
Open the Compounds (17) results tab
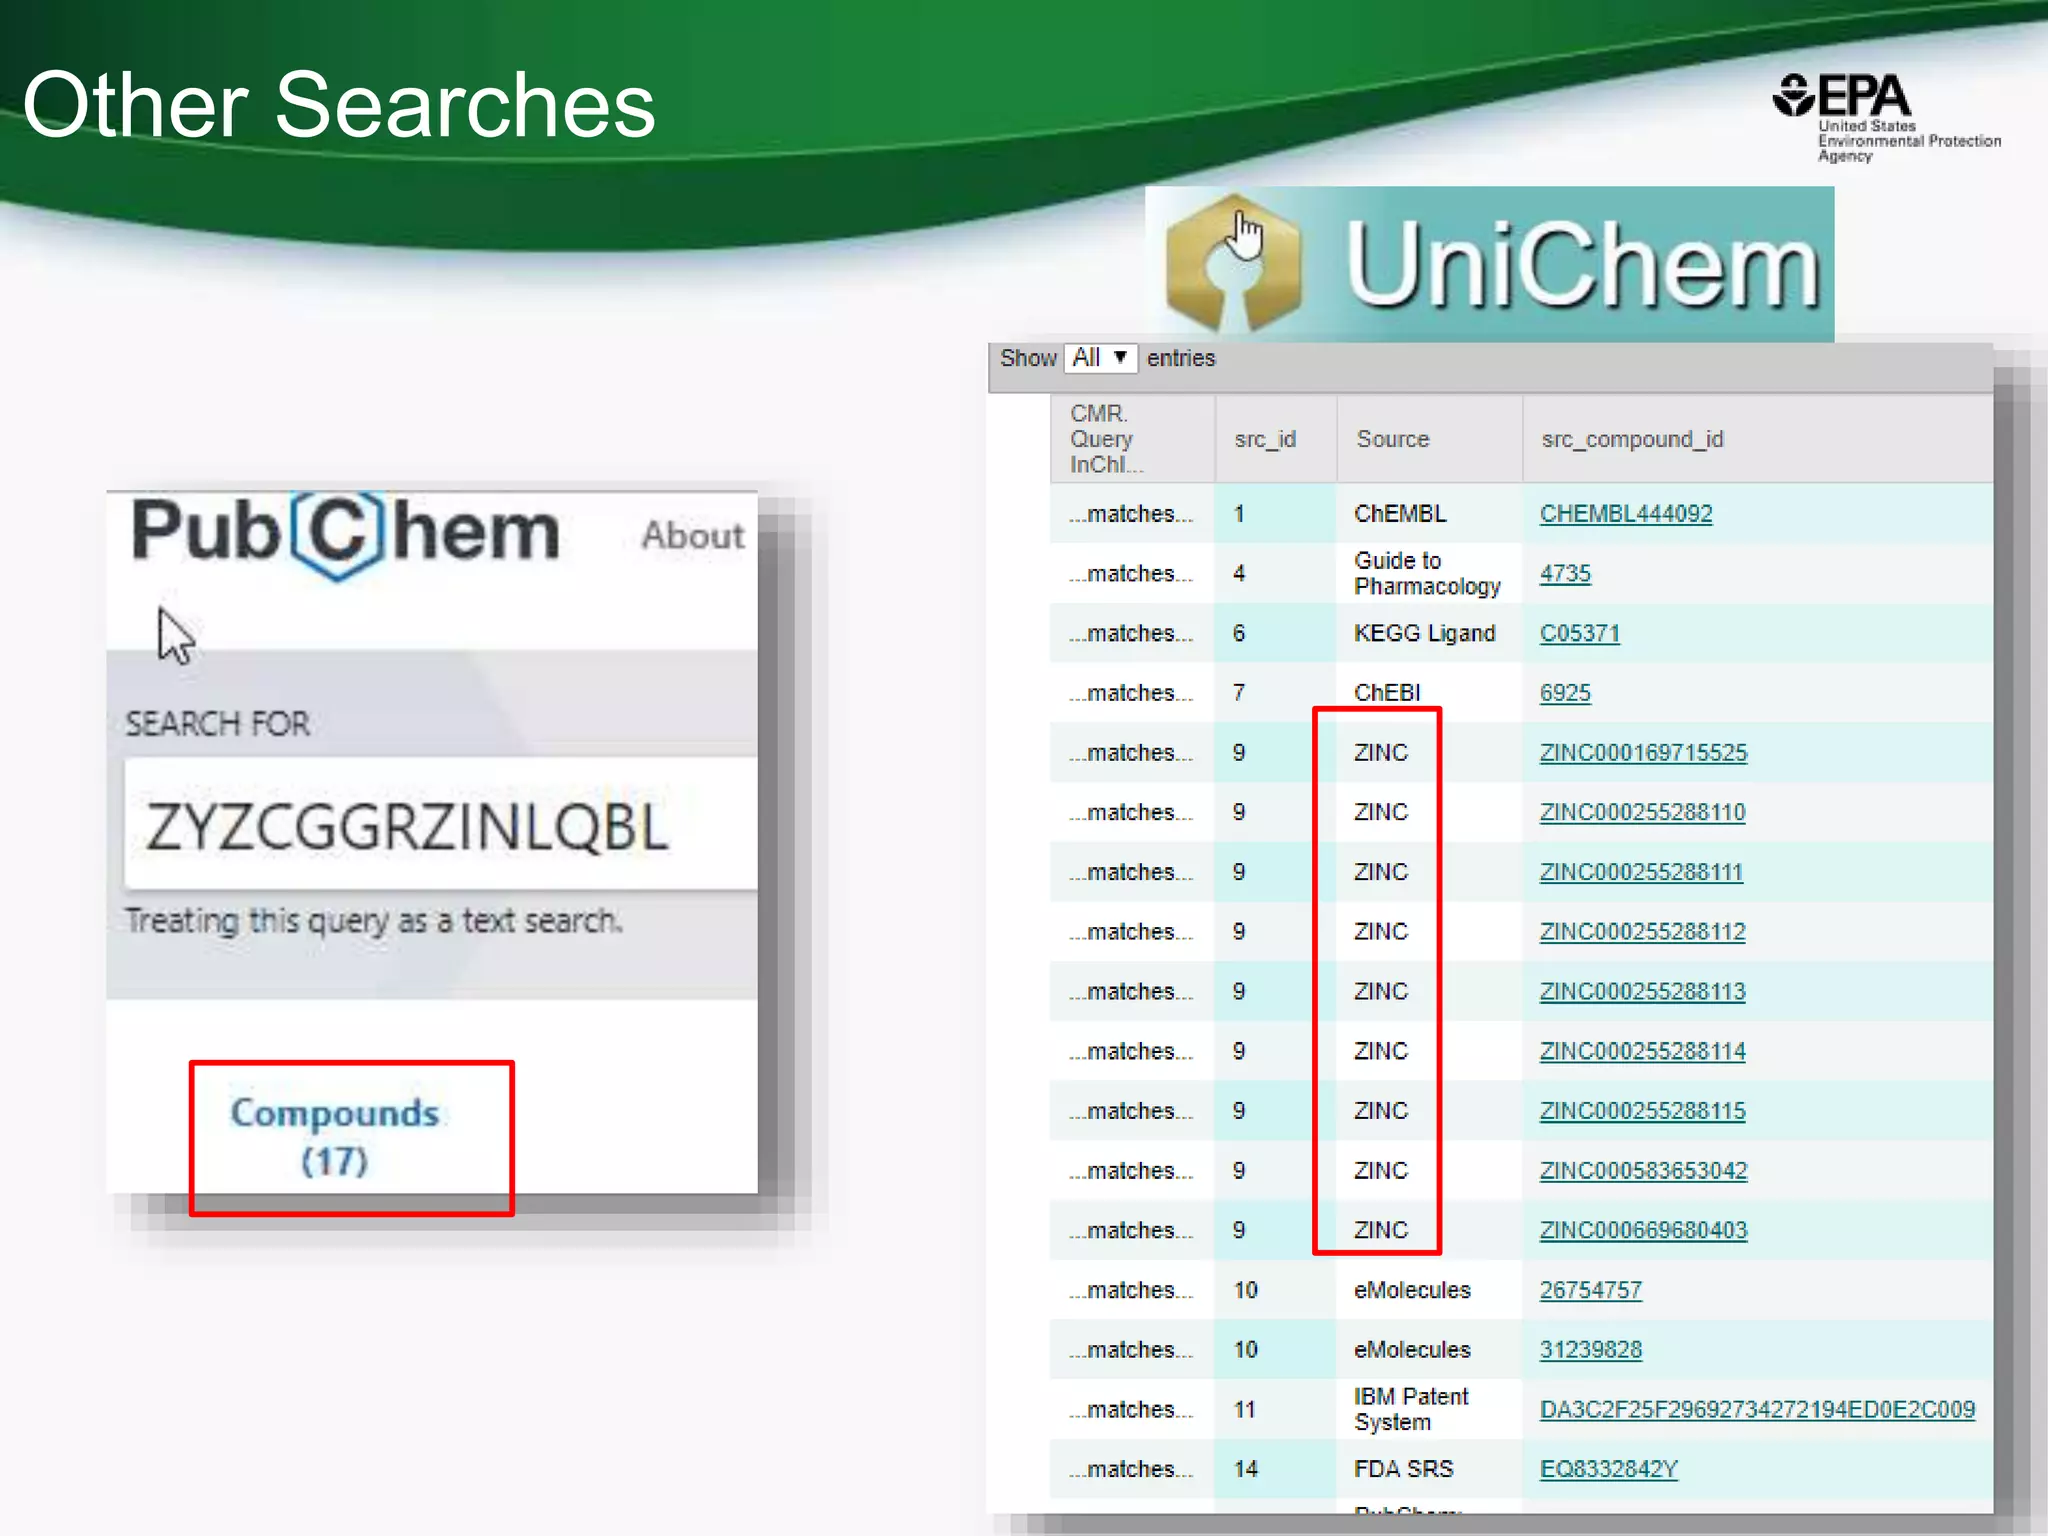click(335, 1137)
